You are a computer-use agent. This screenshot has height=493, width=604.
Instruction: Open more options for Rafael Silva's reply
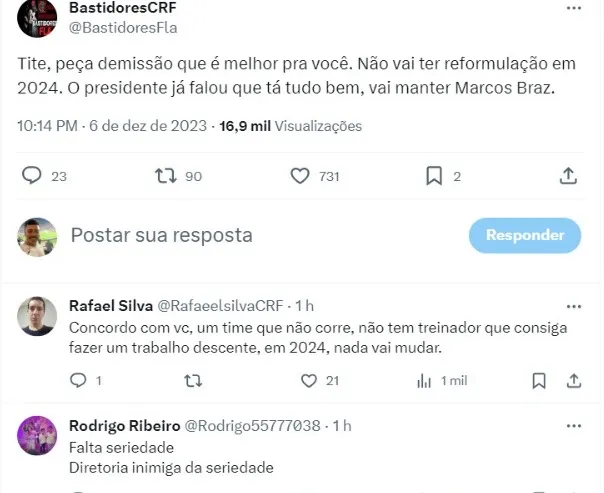tap(573, 305)
